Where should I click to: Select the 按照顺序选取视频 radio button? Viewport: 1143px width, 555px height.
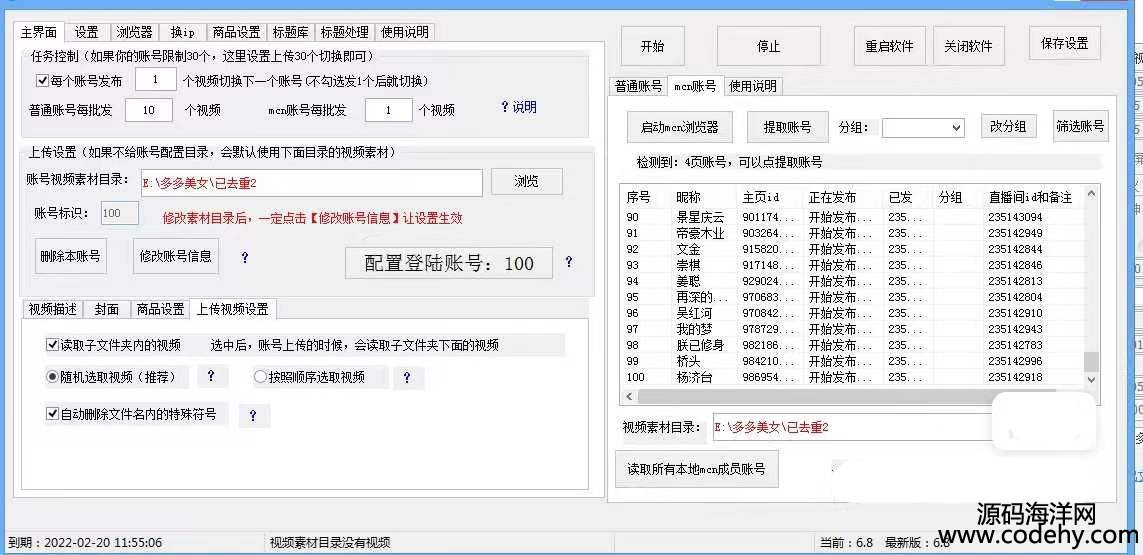click(x=260, y=377)
